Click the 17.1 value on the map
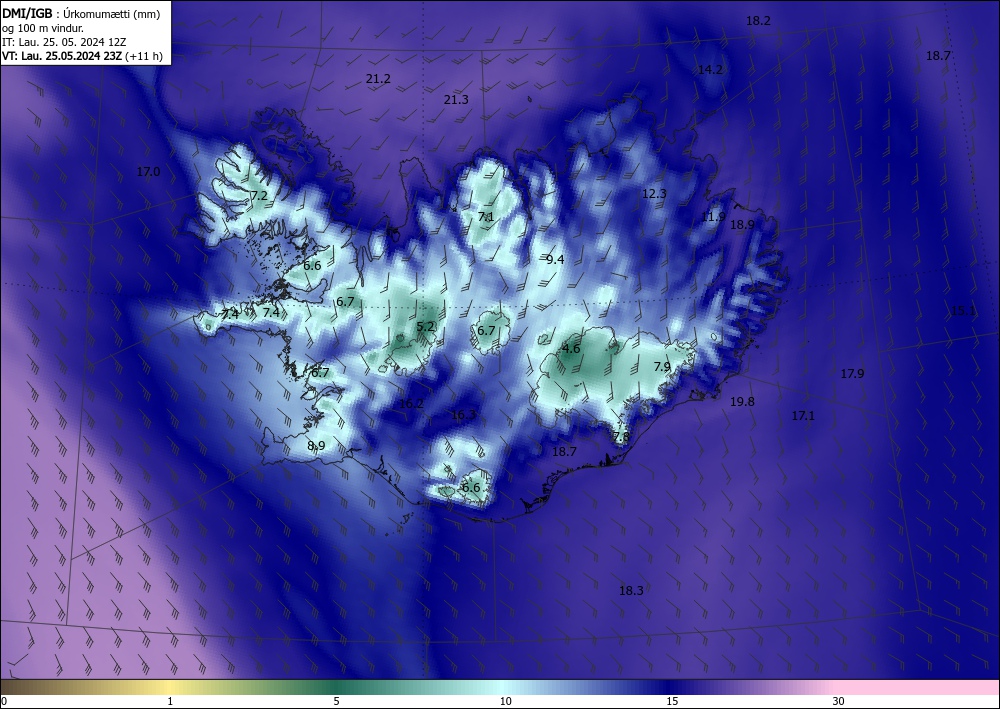 pyautogui.click(x=803, y=416)
